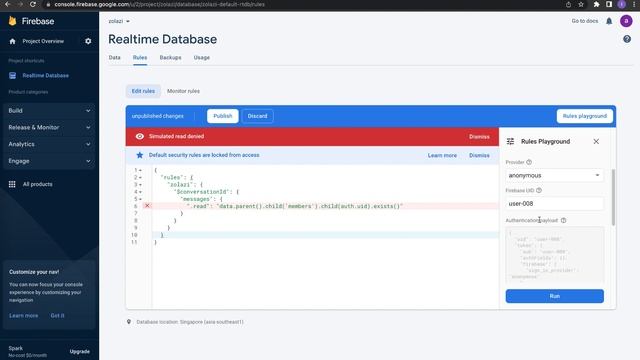Close the Rules Playground panel
The width and height of the screenshot is (640, 360).
pos(596,141)
